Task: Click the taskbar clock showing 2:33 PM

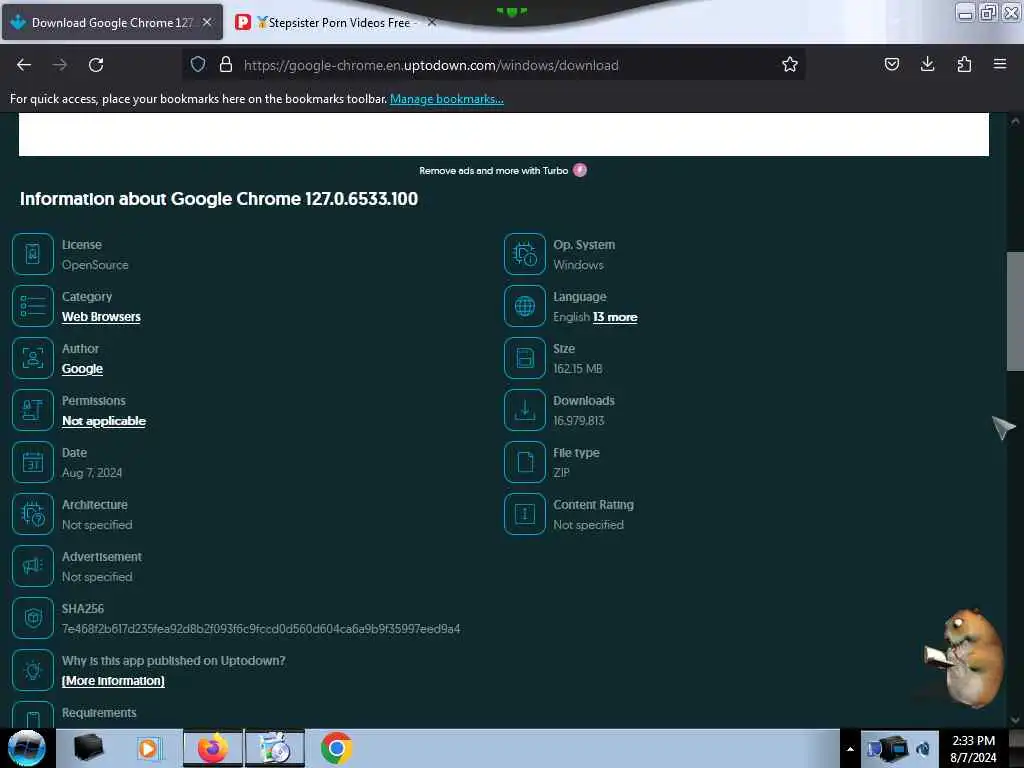Action: point(973,749)
